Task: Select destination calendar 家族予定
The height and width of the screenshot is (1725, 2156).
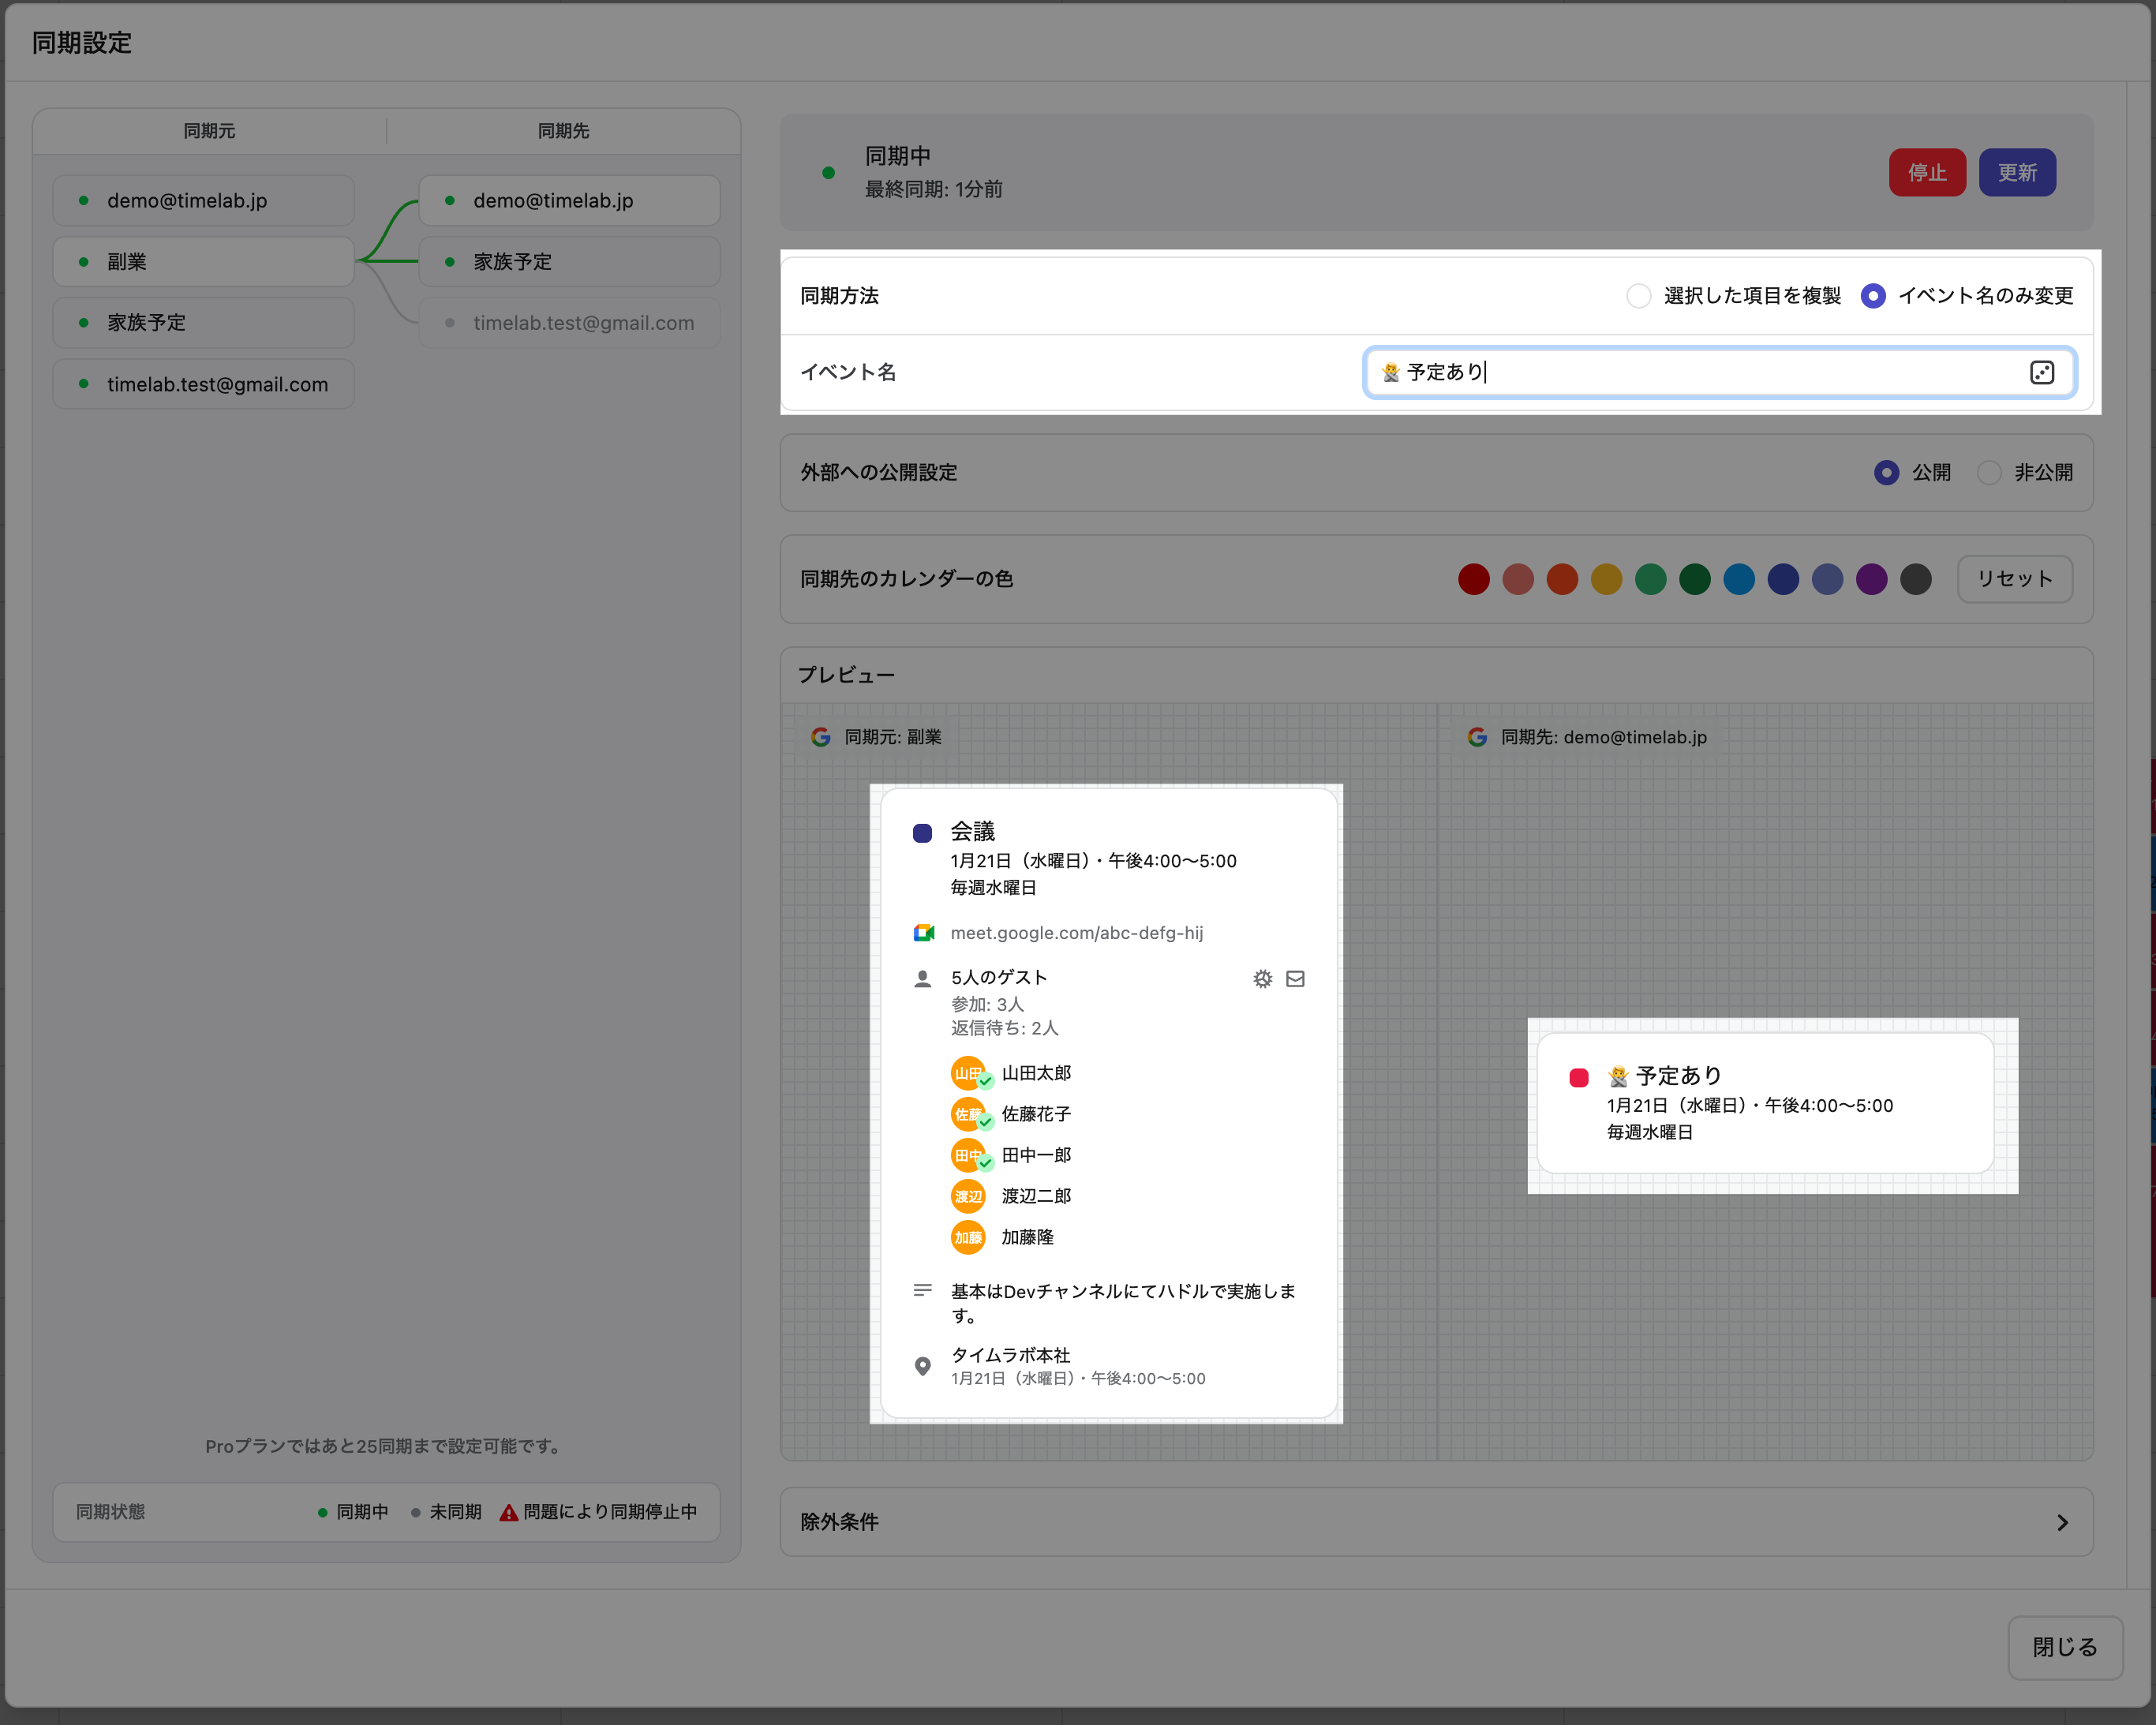Action: (569, 262)
